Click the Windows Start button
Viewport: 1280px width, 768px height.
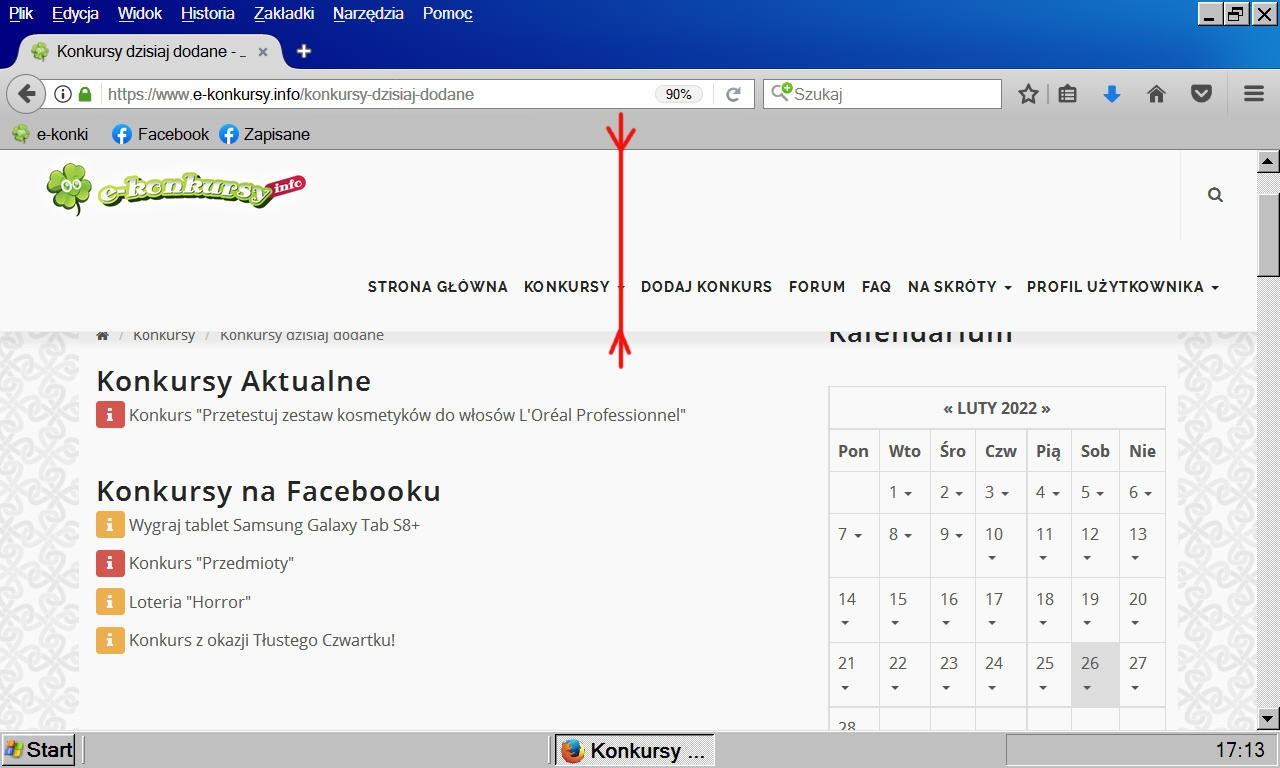pos(39,750)
